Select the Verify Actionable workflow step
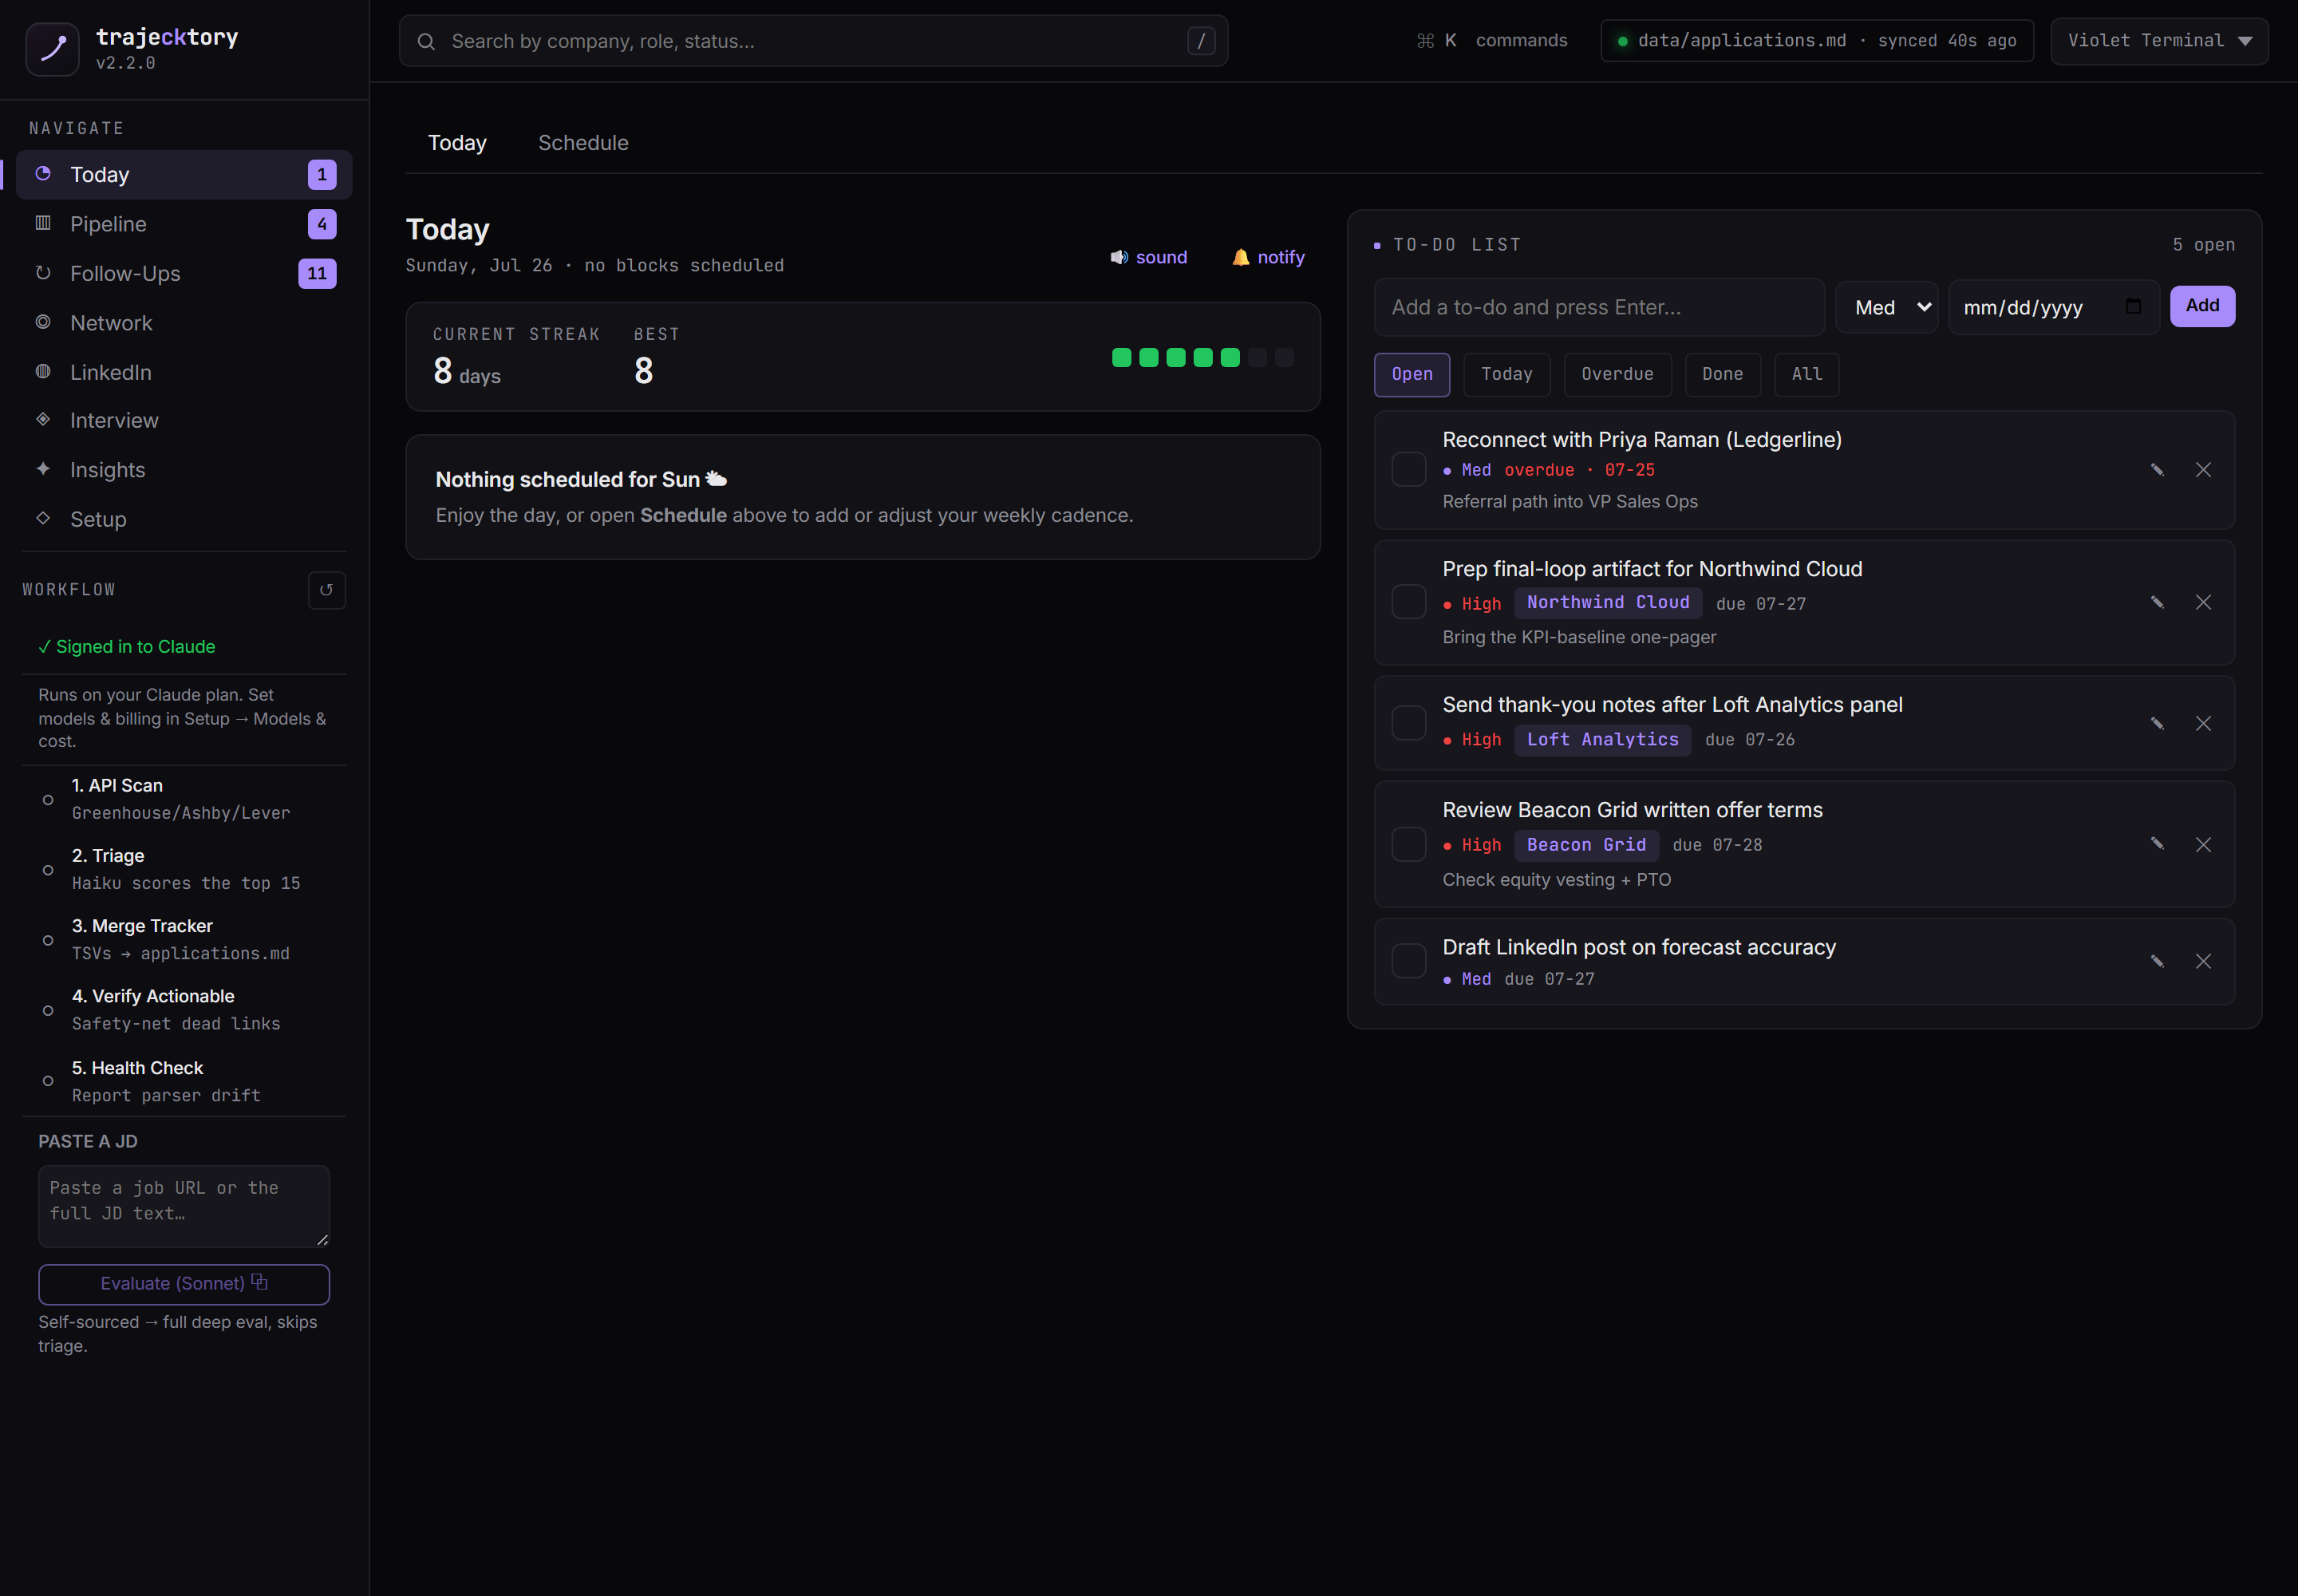This screenshot has width=2298, height=1596. pyautogui.click(x=184, y=1010)
